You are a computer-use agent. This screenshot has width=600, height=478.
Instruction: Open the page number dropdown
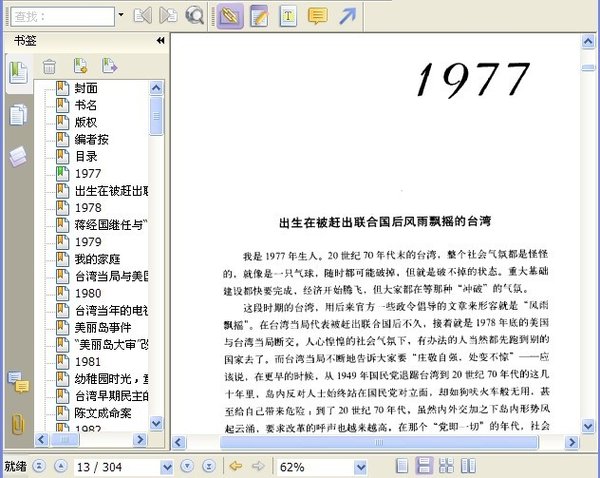(167, 467)
